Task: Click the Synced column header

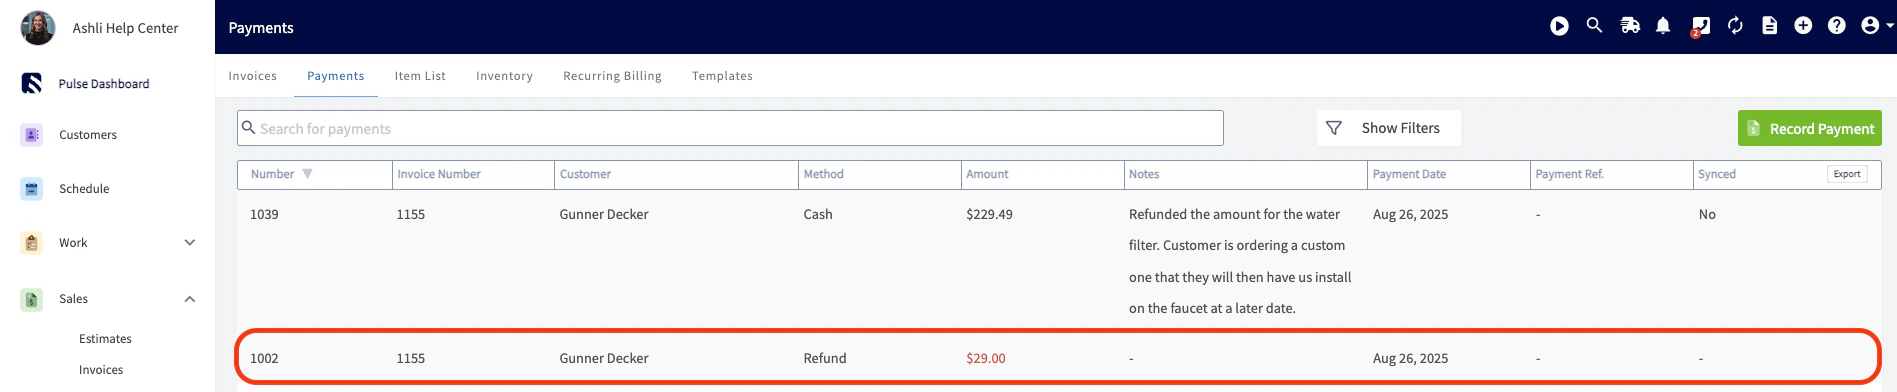Action: (1717, 174)
